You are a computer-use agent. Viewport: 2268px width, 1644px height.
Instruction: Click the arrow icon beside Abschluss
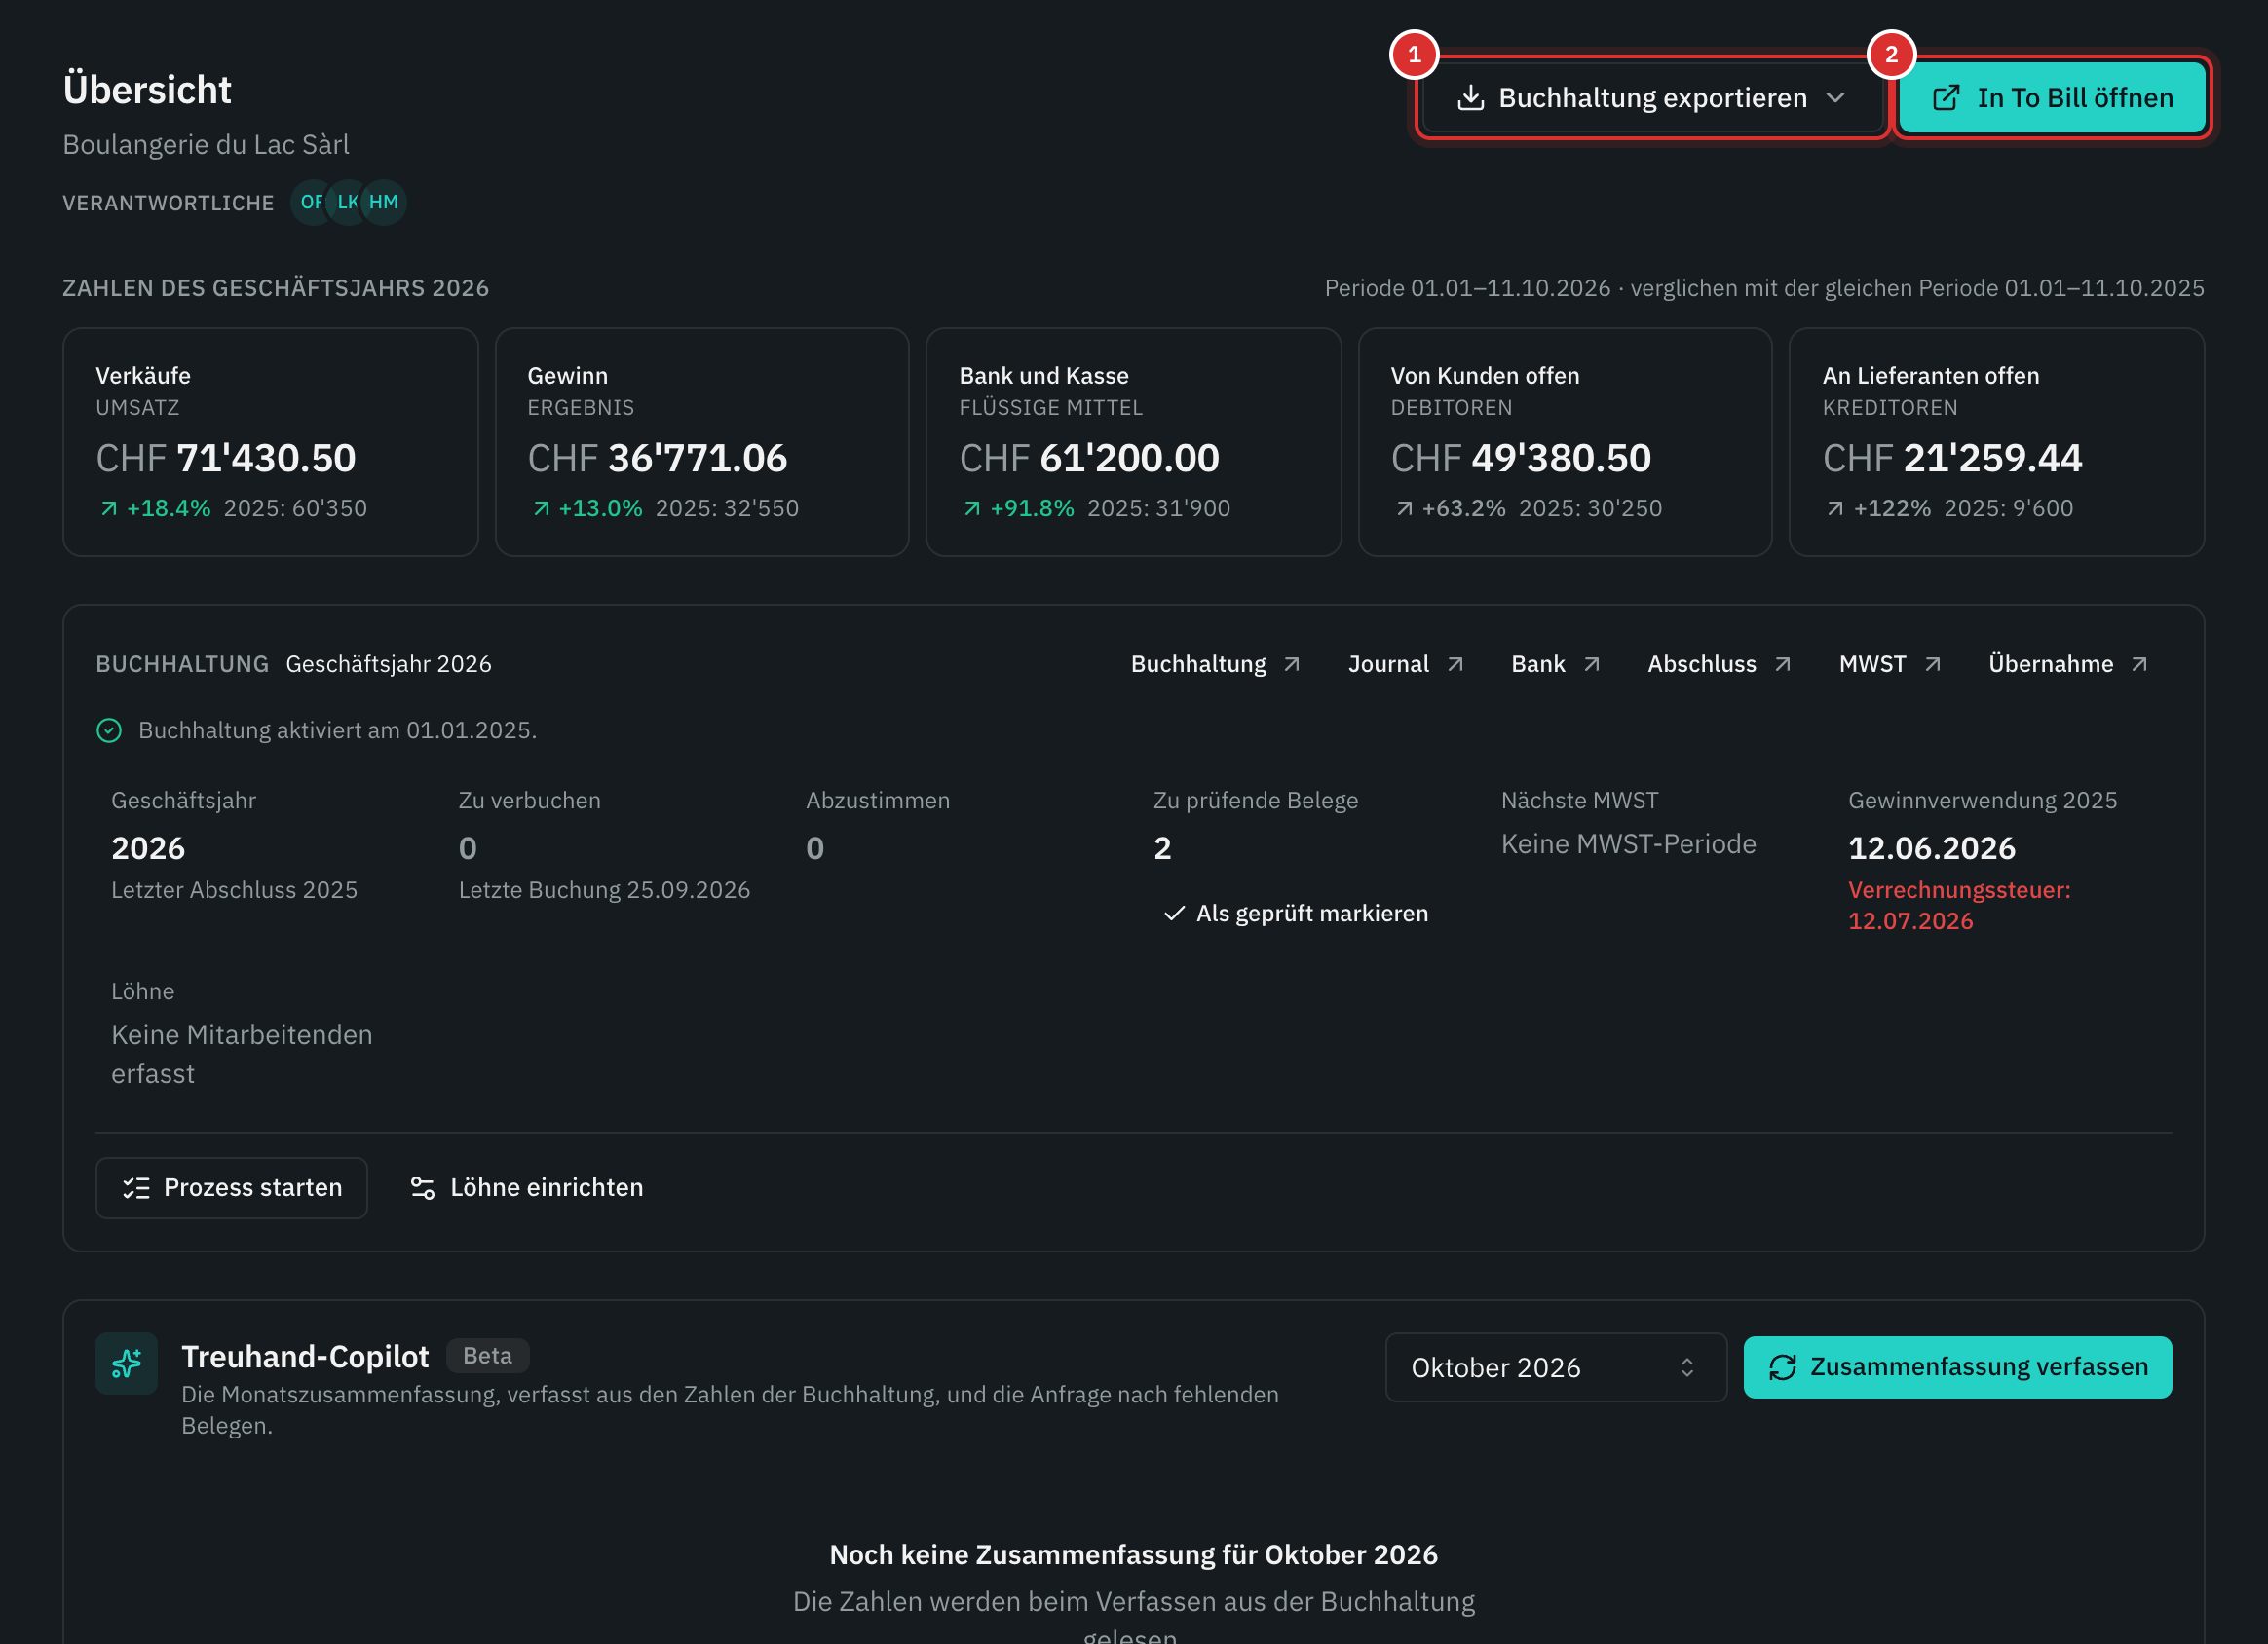click(x=1783, y=664)
